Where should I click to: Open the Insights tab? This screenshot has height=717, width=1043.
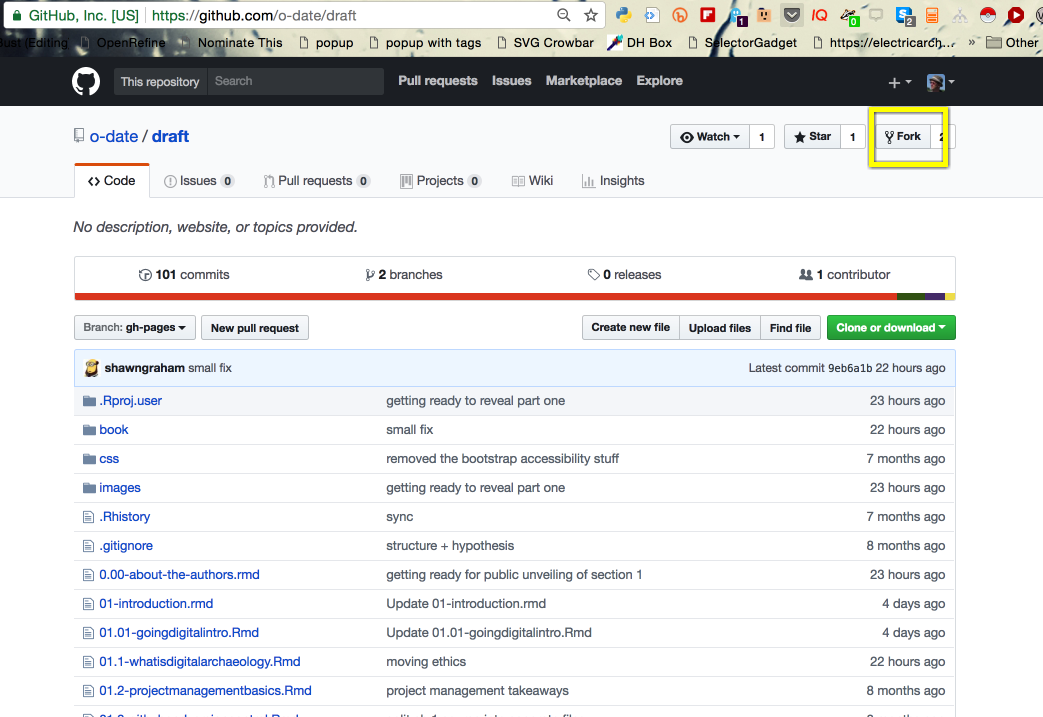(x=613, y=181)
